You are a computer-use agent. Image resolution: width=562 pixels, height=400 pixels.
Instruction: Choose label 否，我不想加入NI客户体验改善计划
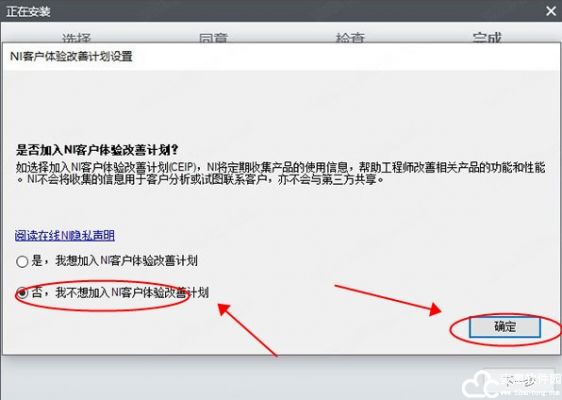click(120, 292)
